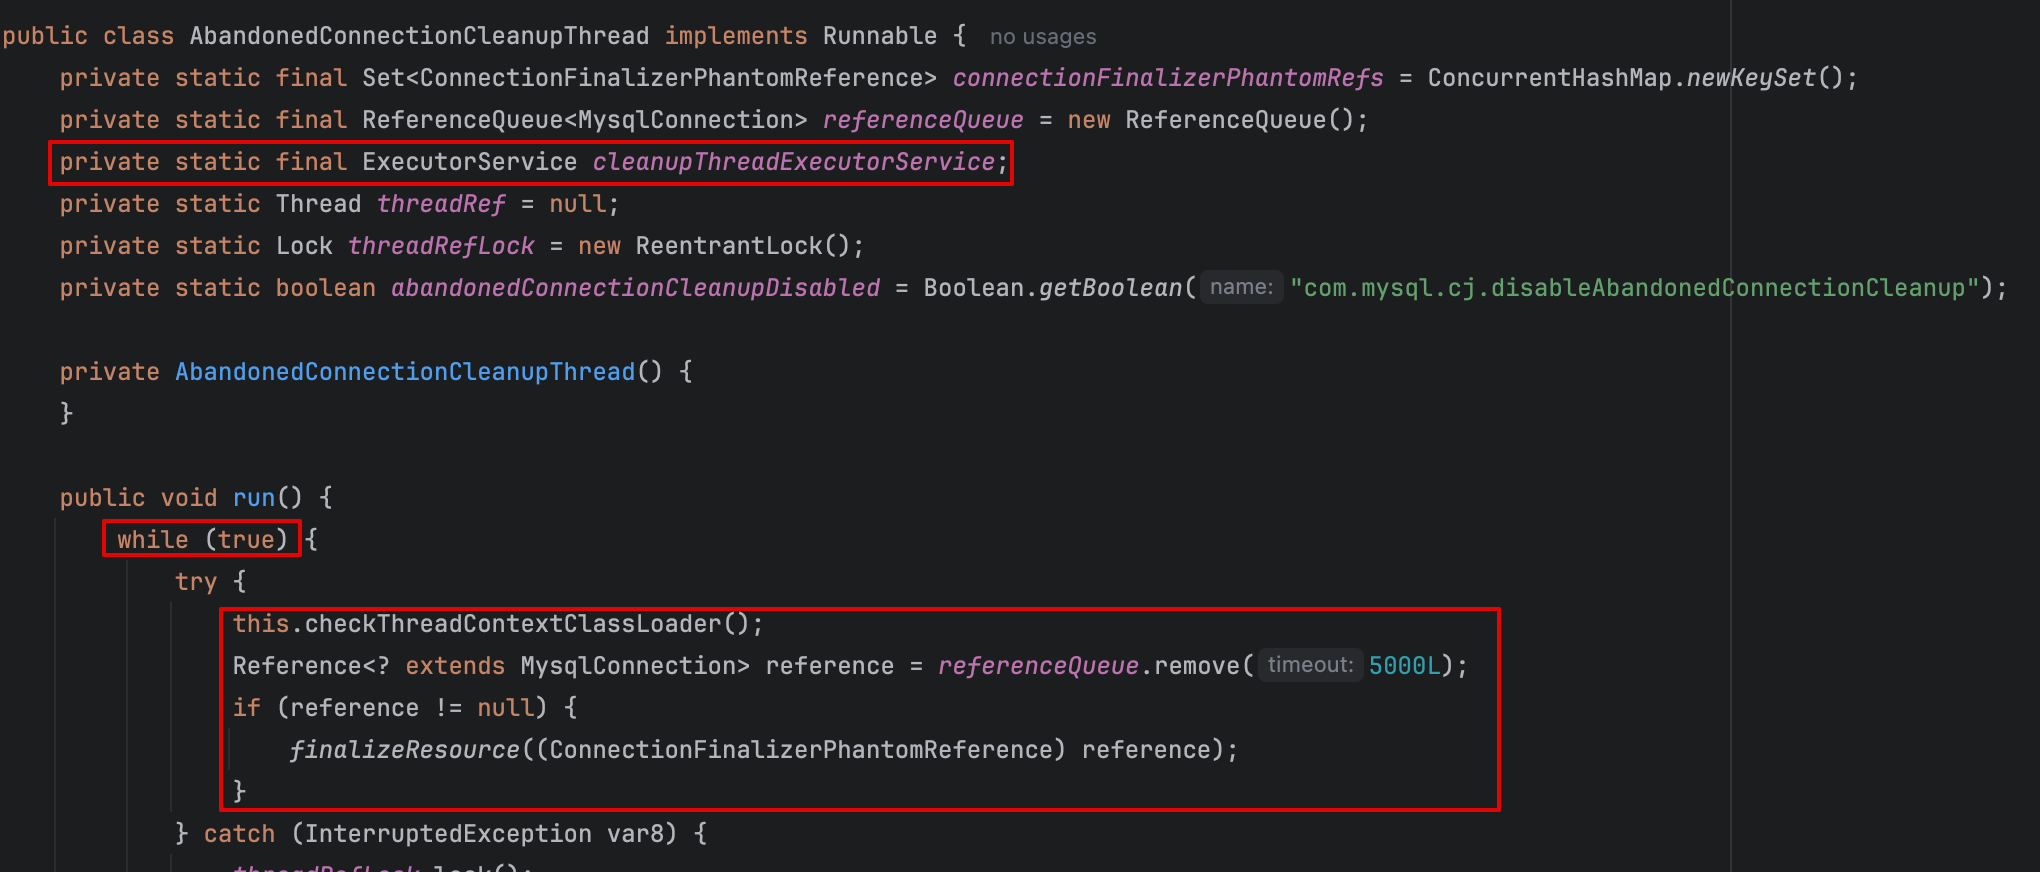Screen dimensions: 2040x872
Task: Click the 'timeout:' parameter hint
Action: pyautogui.click(x=1310, y=665)
